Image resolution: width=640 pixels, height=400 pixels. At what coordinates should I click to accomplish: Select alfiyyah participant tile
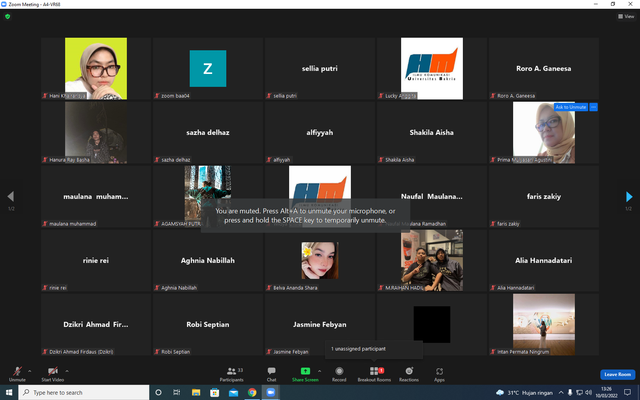pos(320,133)
